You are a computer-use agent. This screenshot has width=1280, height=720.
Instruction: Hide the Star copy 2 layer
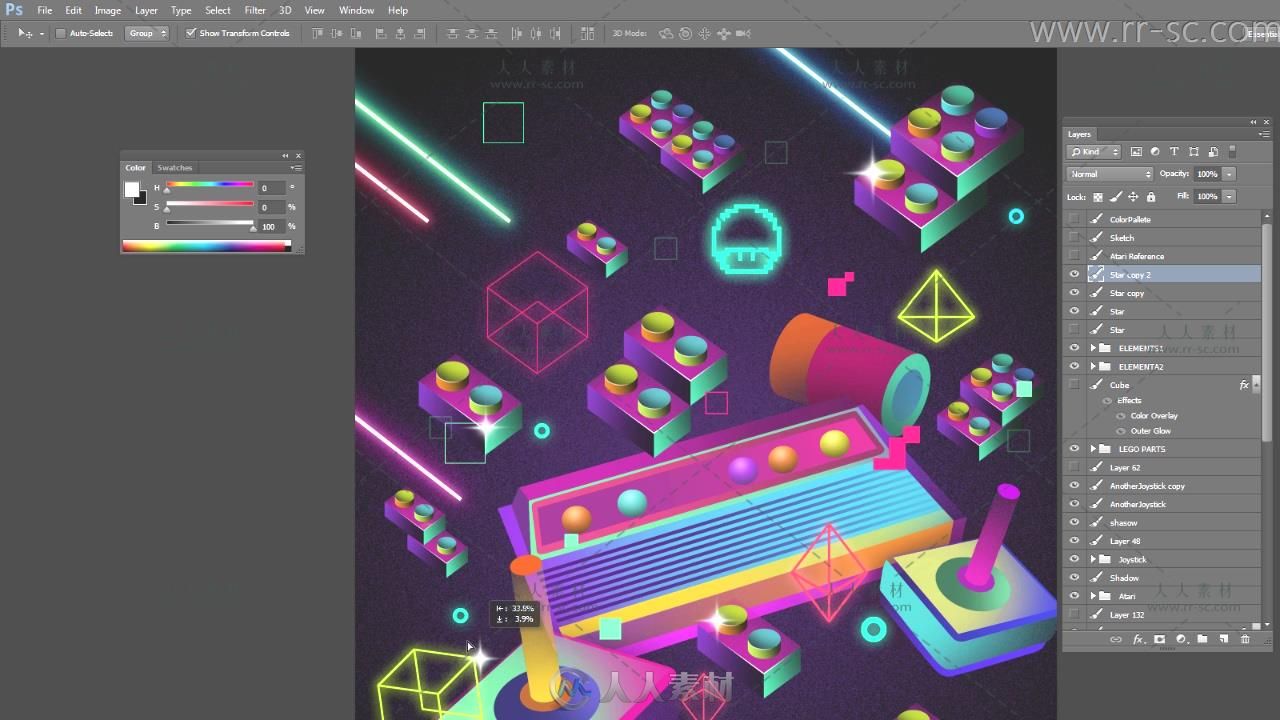(x=1074, y=275)
